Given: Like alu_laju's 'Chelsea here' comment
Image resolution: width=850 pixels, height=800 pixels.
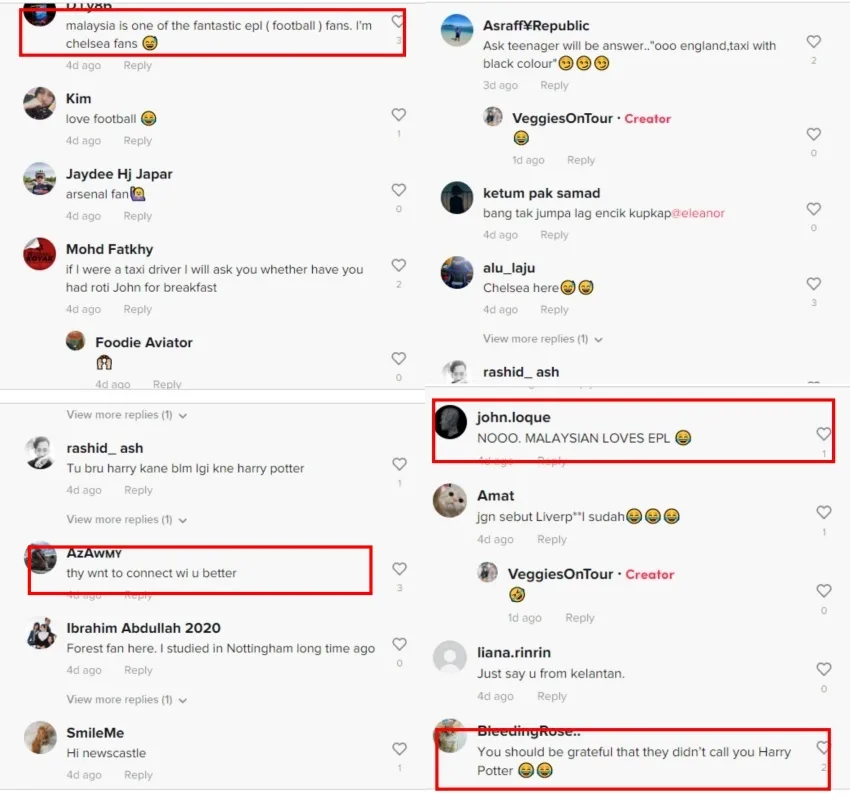Looking at the screenshot, I should pos(813,283).
